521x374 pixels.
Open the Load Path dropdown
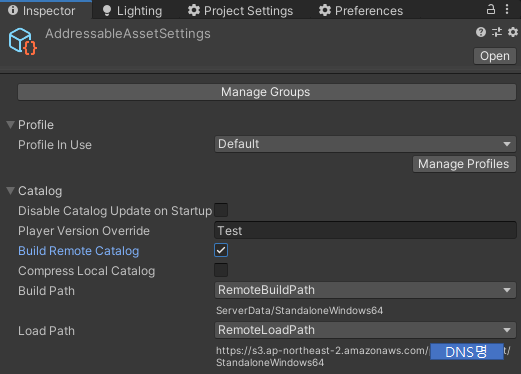(365, 330)
